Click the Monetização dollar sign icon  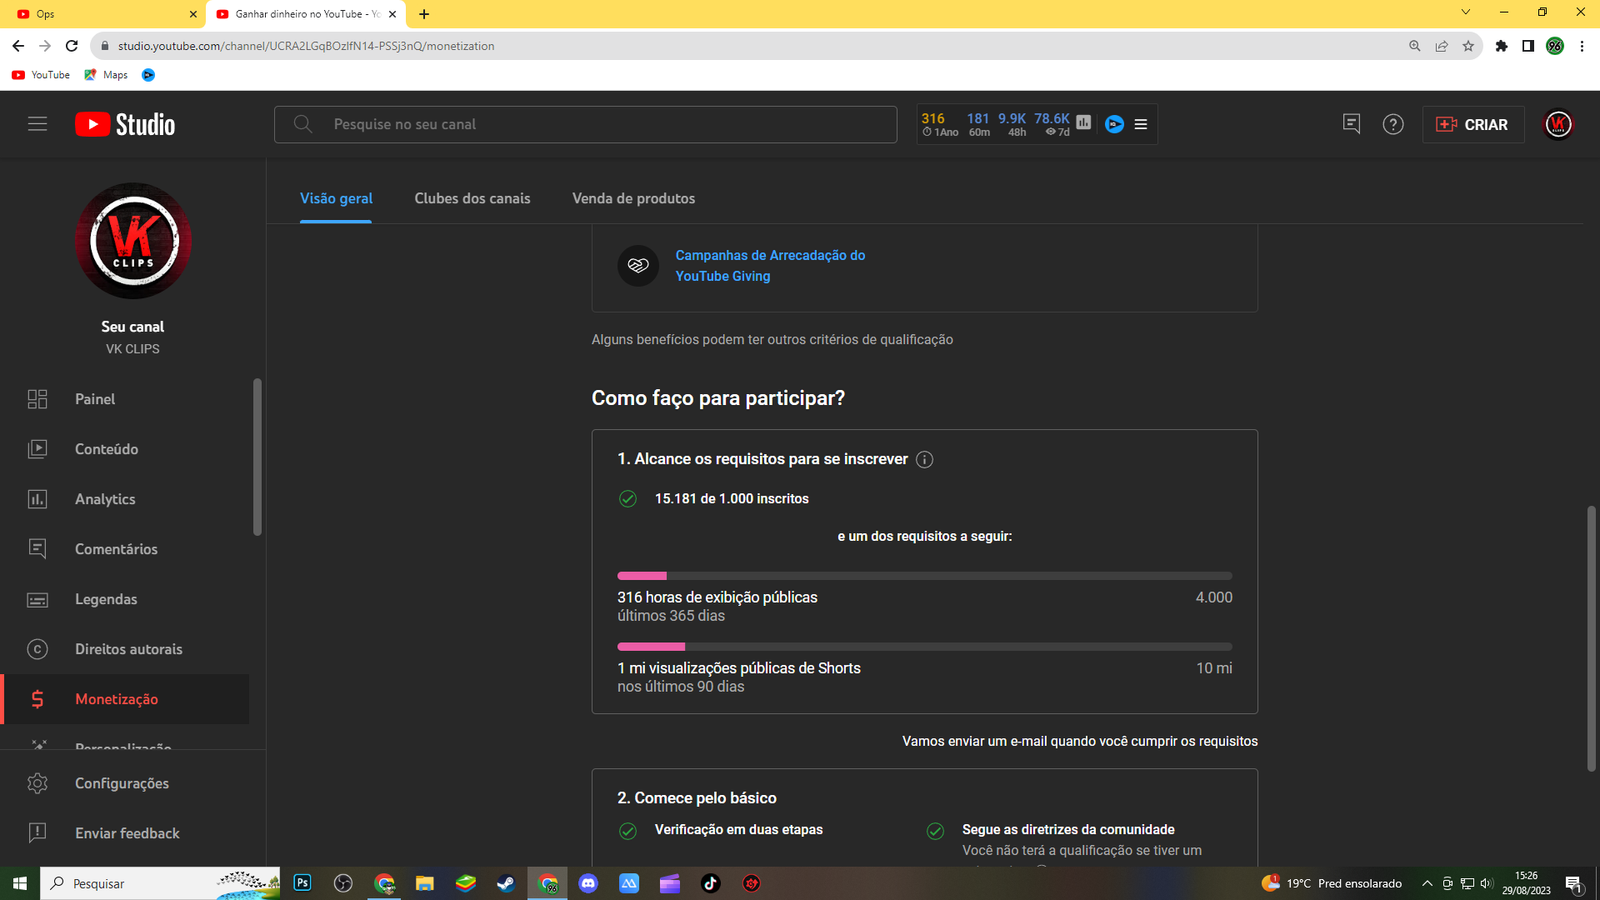click(37, 699)
